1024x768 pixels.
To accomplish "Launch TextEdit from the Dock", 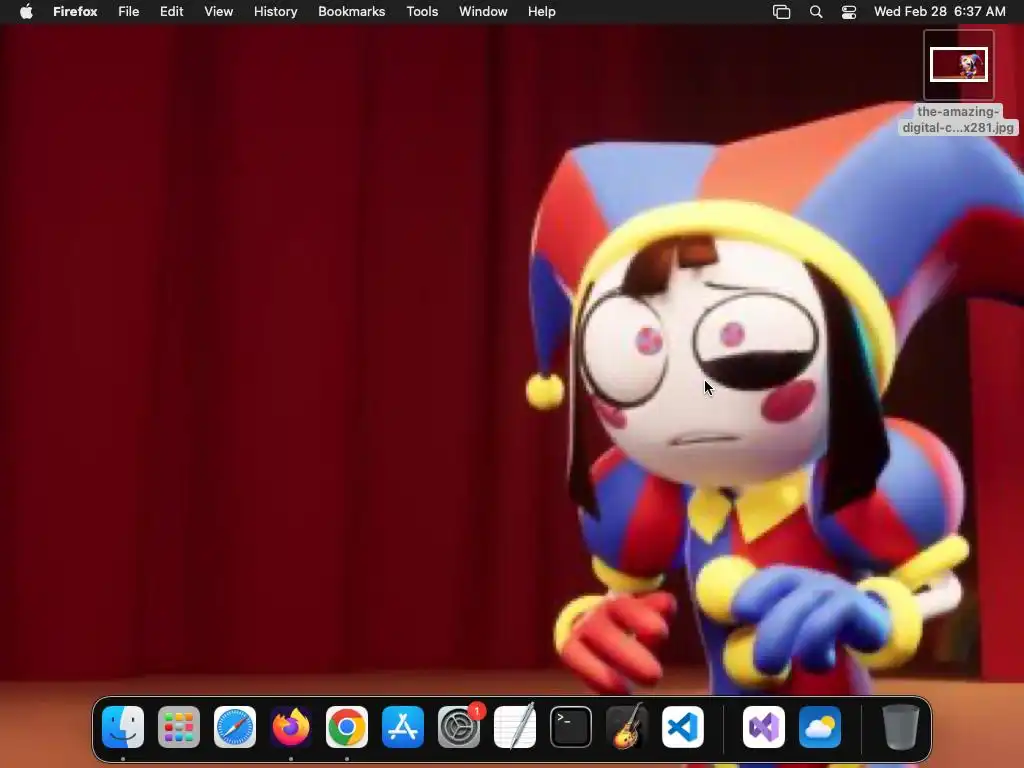I will (x=515, y=727).
